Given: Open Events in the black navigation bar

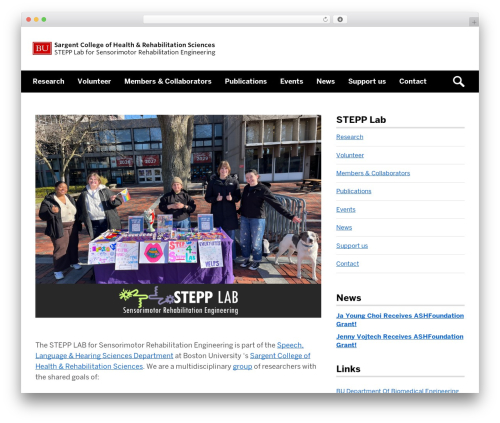Looking at the screenshot, I should point(291,81).
